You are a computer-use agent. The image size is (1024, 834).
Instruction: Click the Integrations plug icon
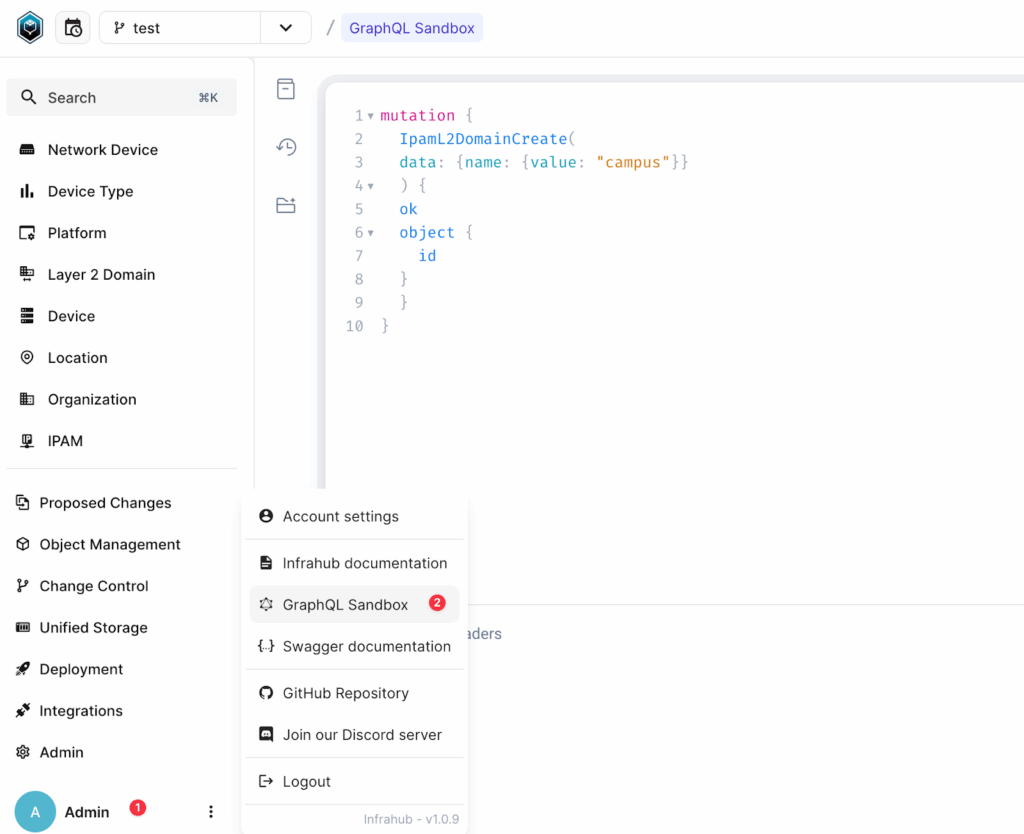pos(23,711)
